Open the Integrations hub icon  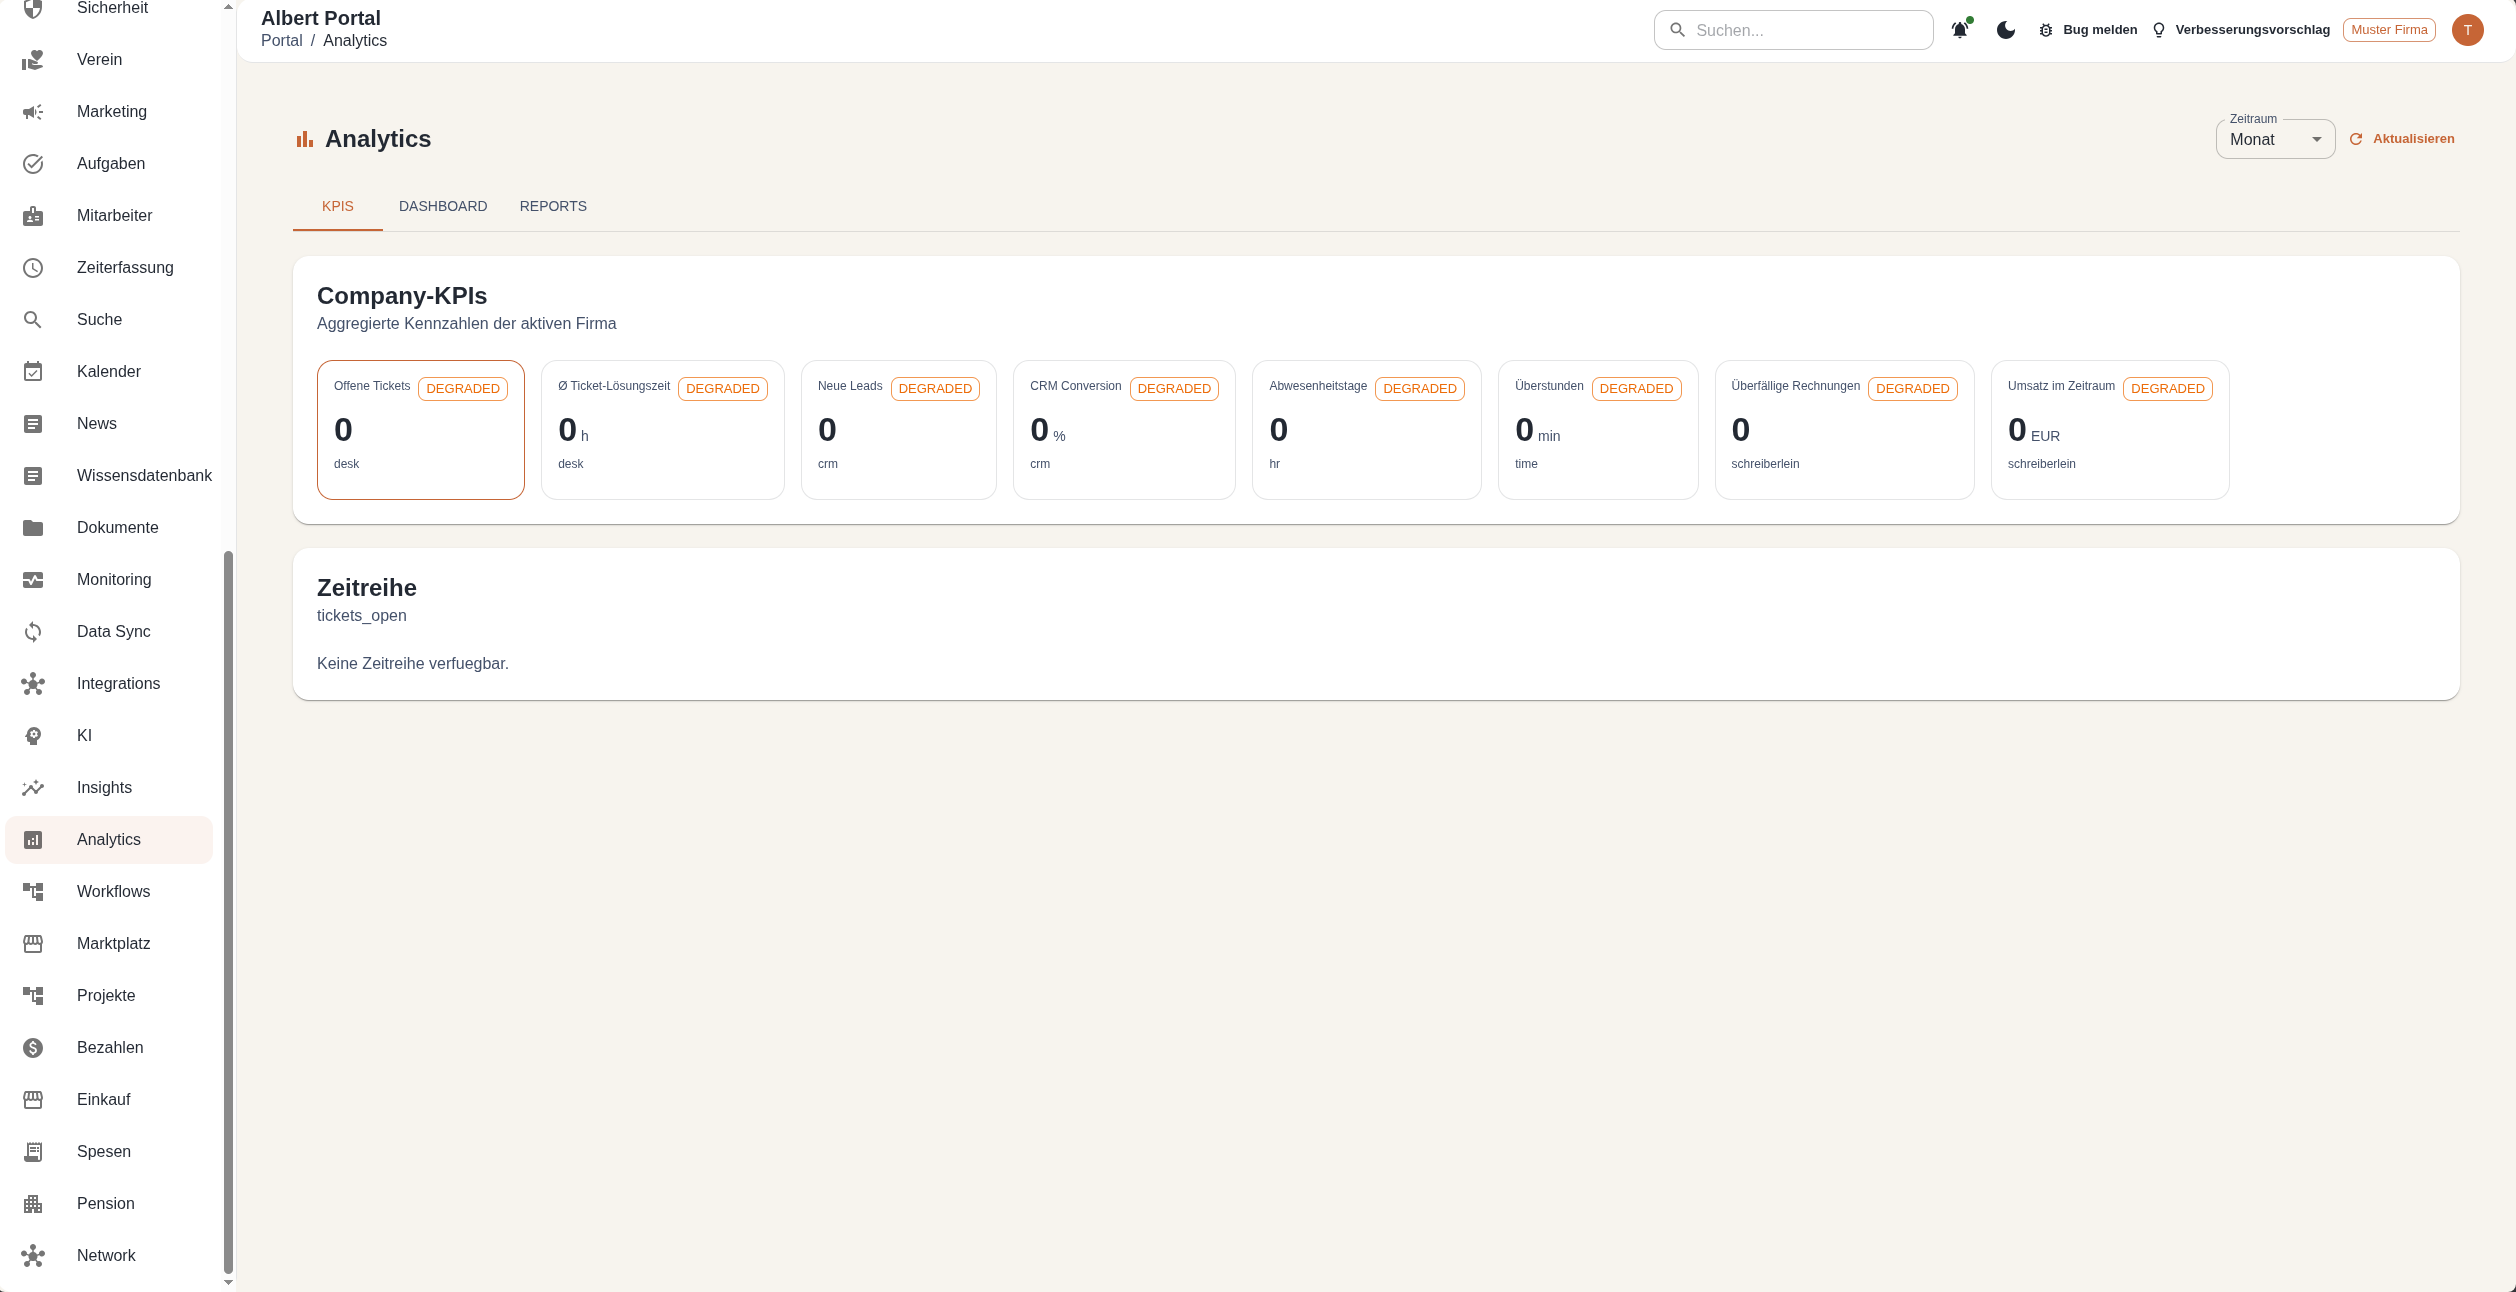pos(33,684)
